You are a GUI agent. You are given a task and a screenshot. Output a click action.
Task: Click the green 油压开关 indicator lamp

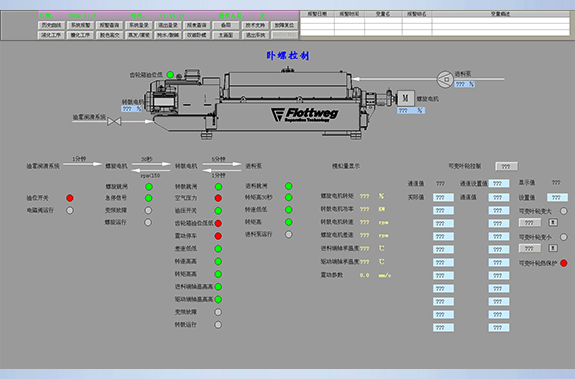pos(218,211)
